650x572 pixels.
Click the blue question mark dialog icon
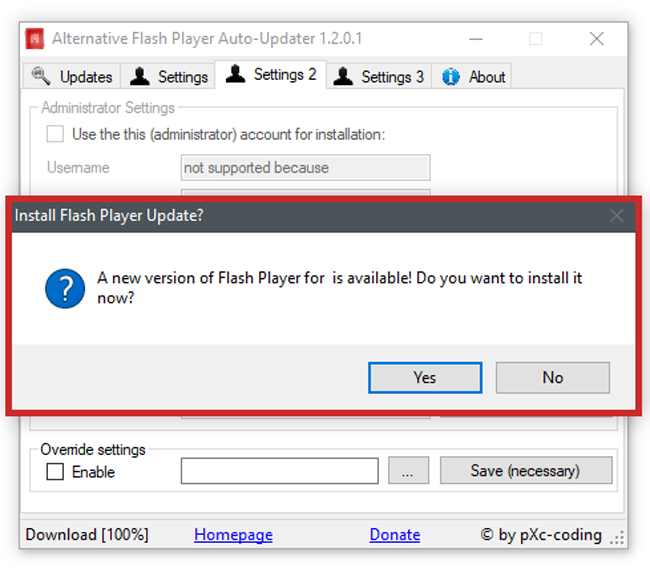click(65, 286)
